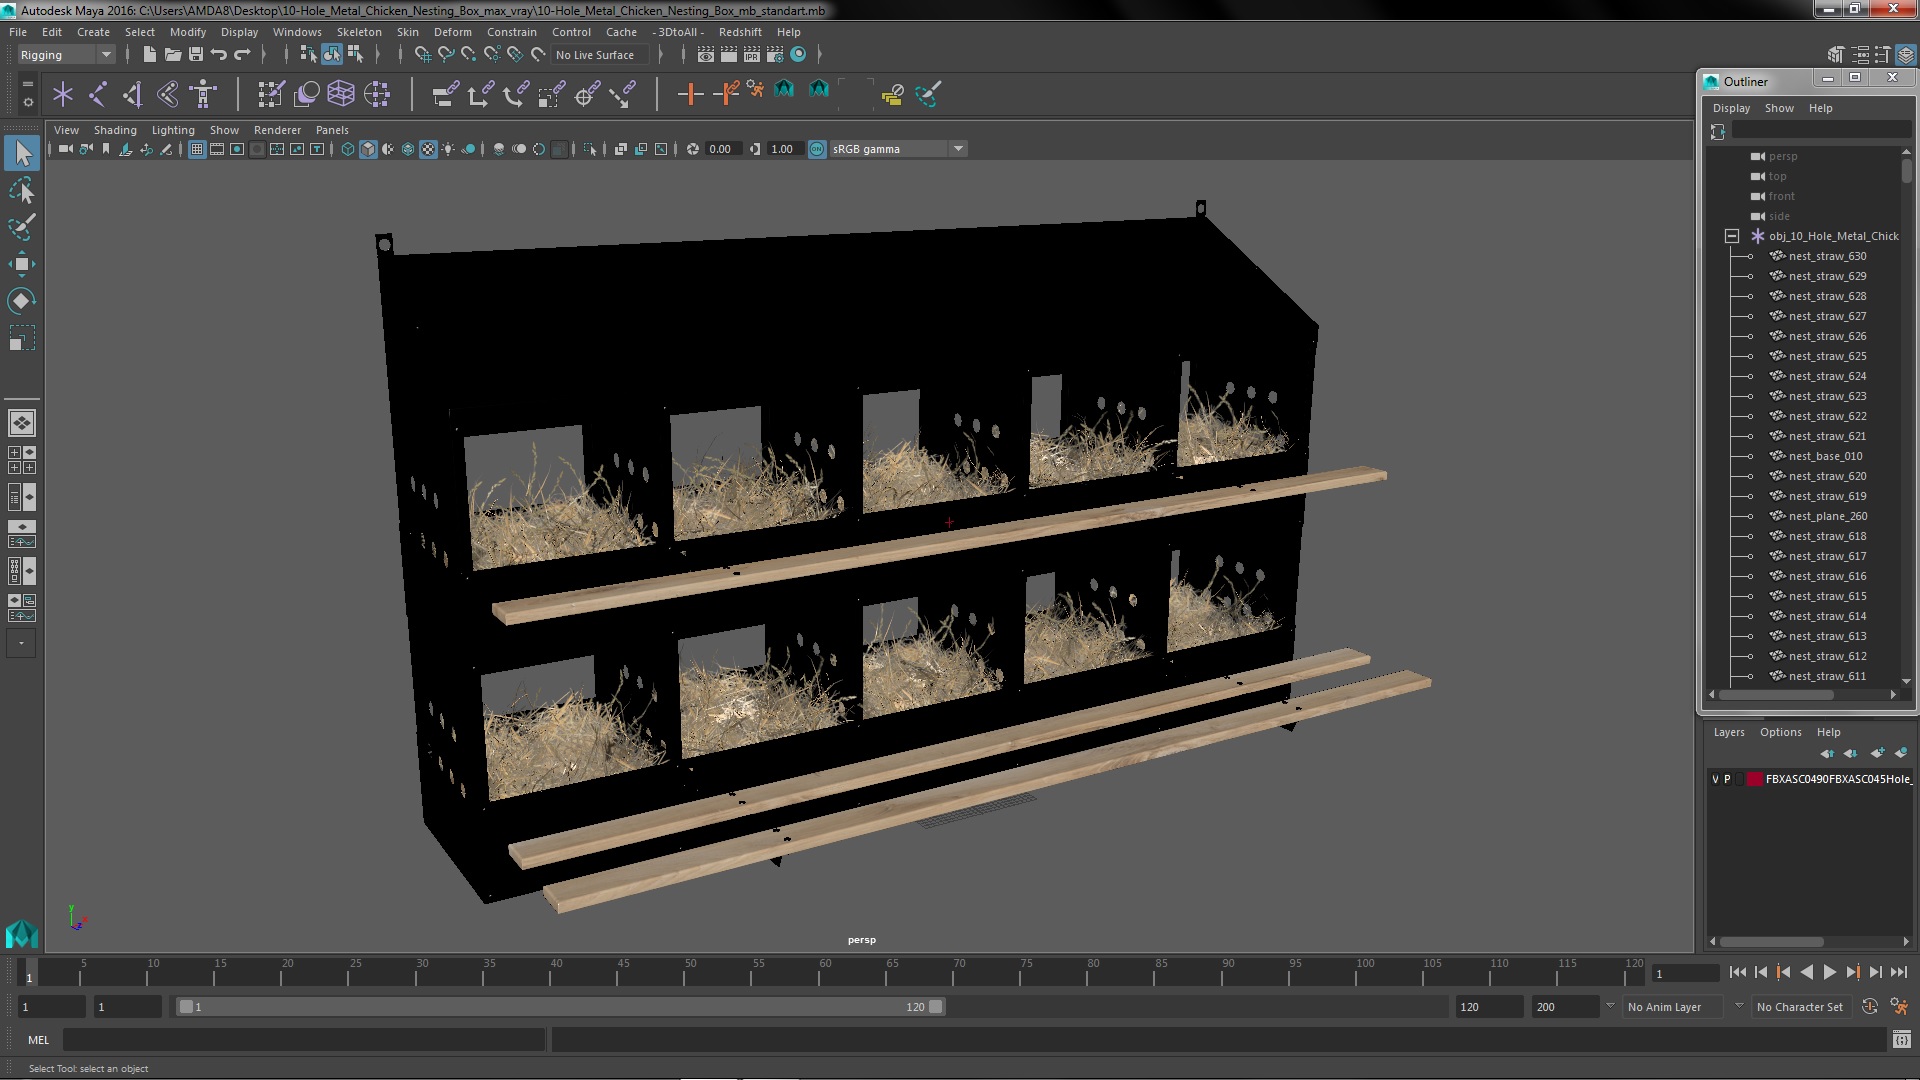
Task: Click the Save Scene icon
Action: (196, 55)
